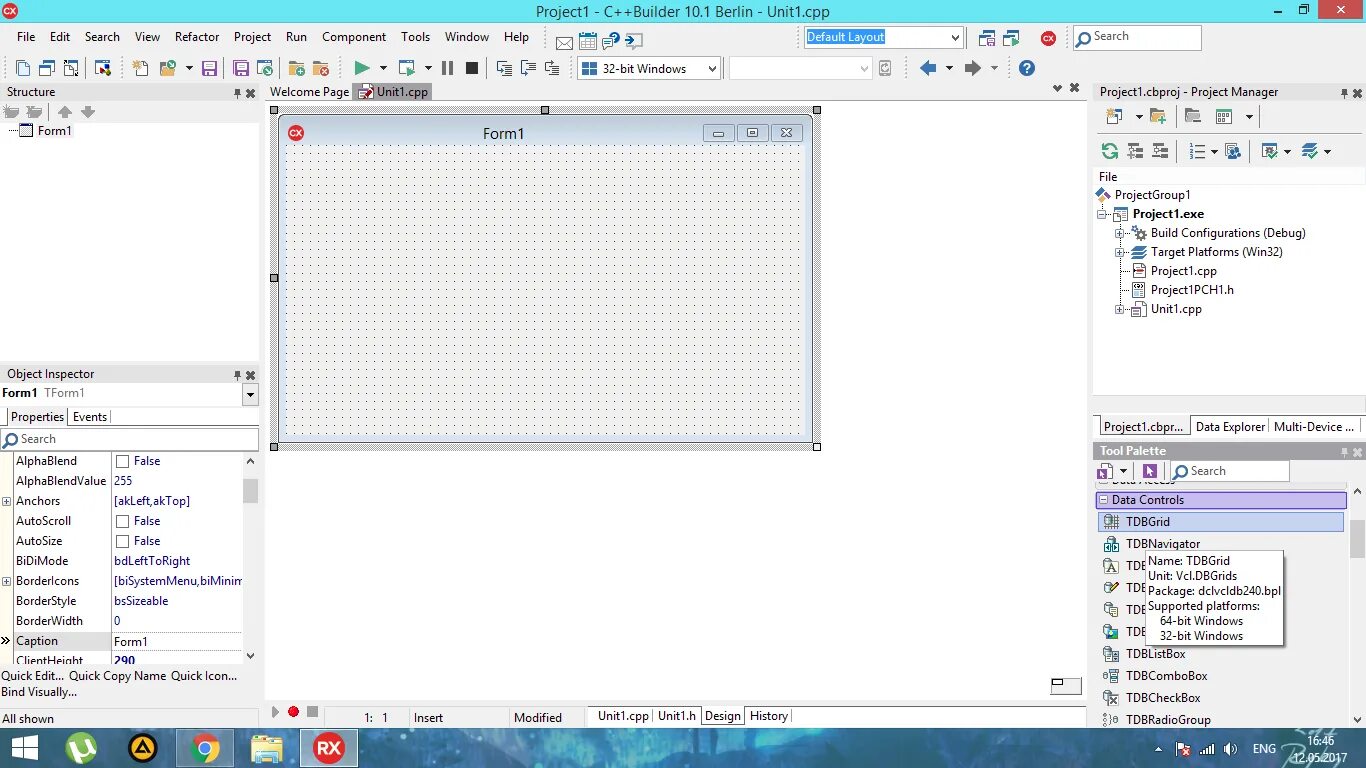Expand the Build Configurations (Debug) node
The height and width of the screenshot is (768, 1366).
click(x=1120, y=233)
